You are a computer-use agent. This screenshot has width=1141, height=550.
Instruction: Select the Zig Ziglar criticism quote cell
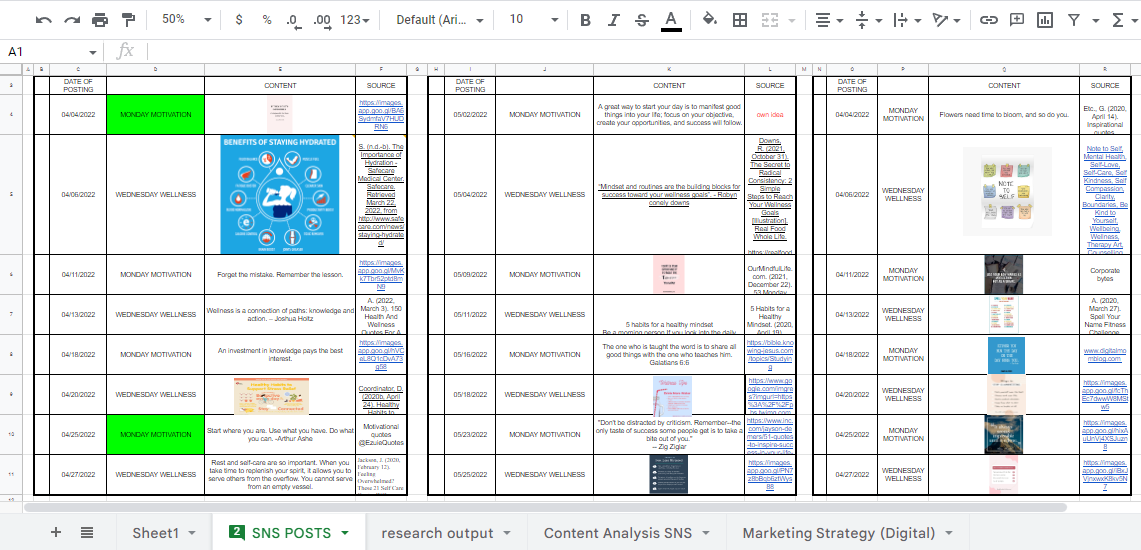click(669, 434)
